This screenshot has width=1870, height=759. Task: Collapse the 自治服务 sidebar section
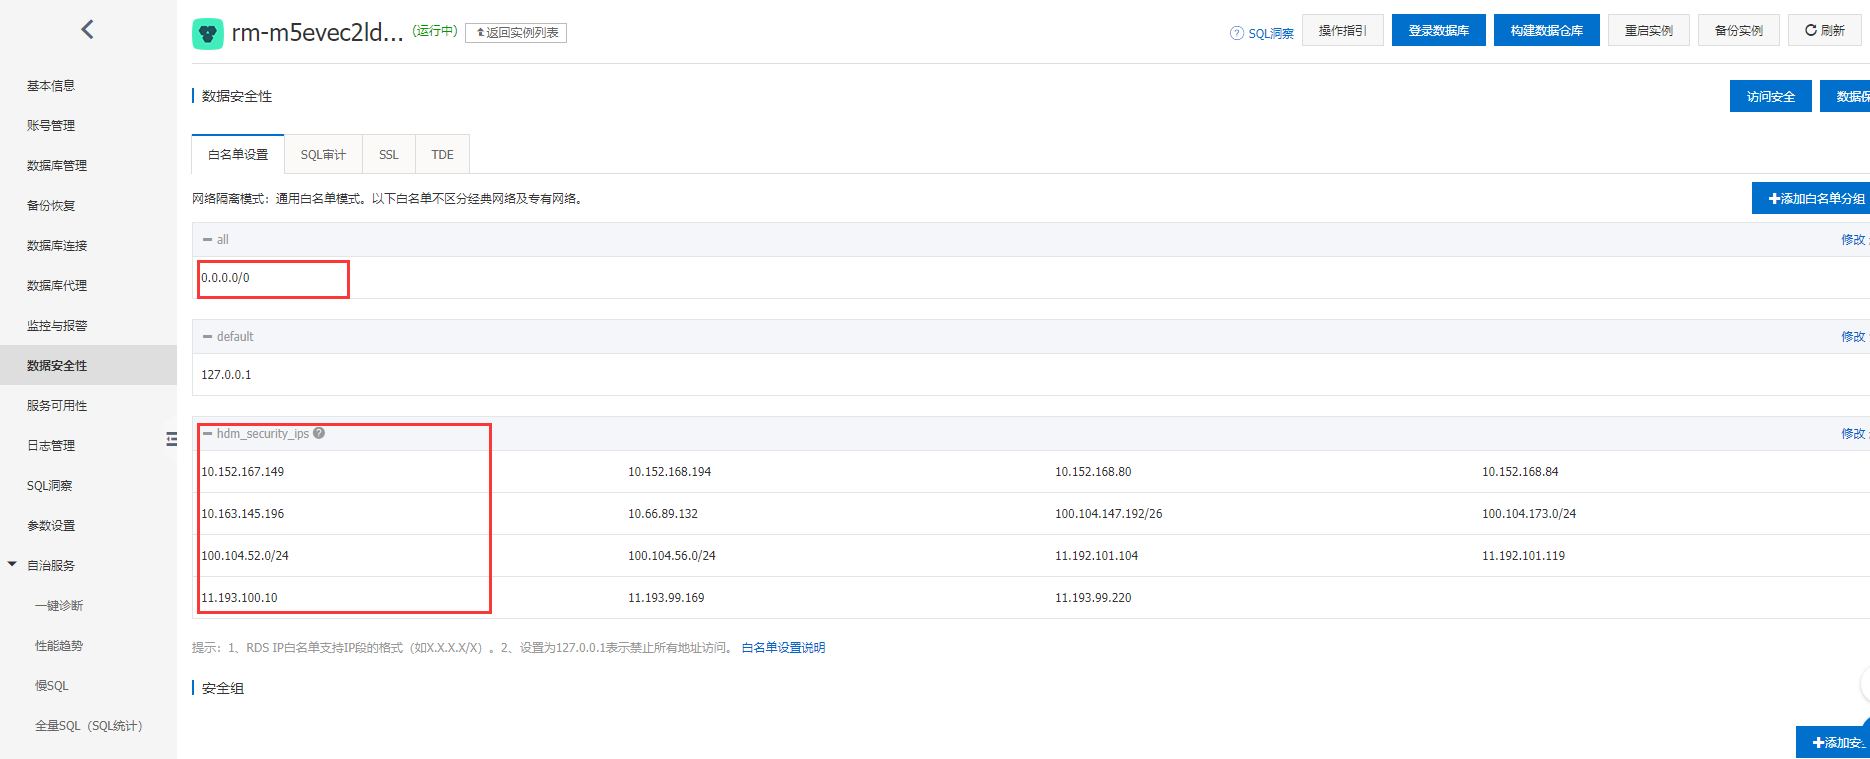[12, 565]
